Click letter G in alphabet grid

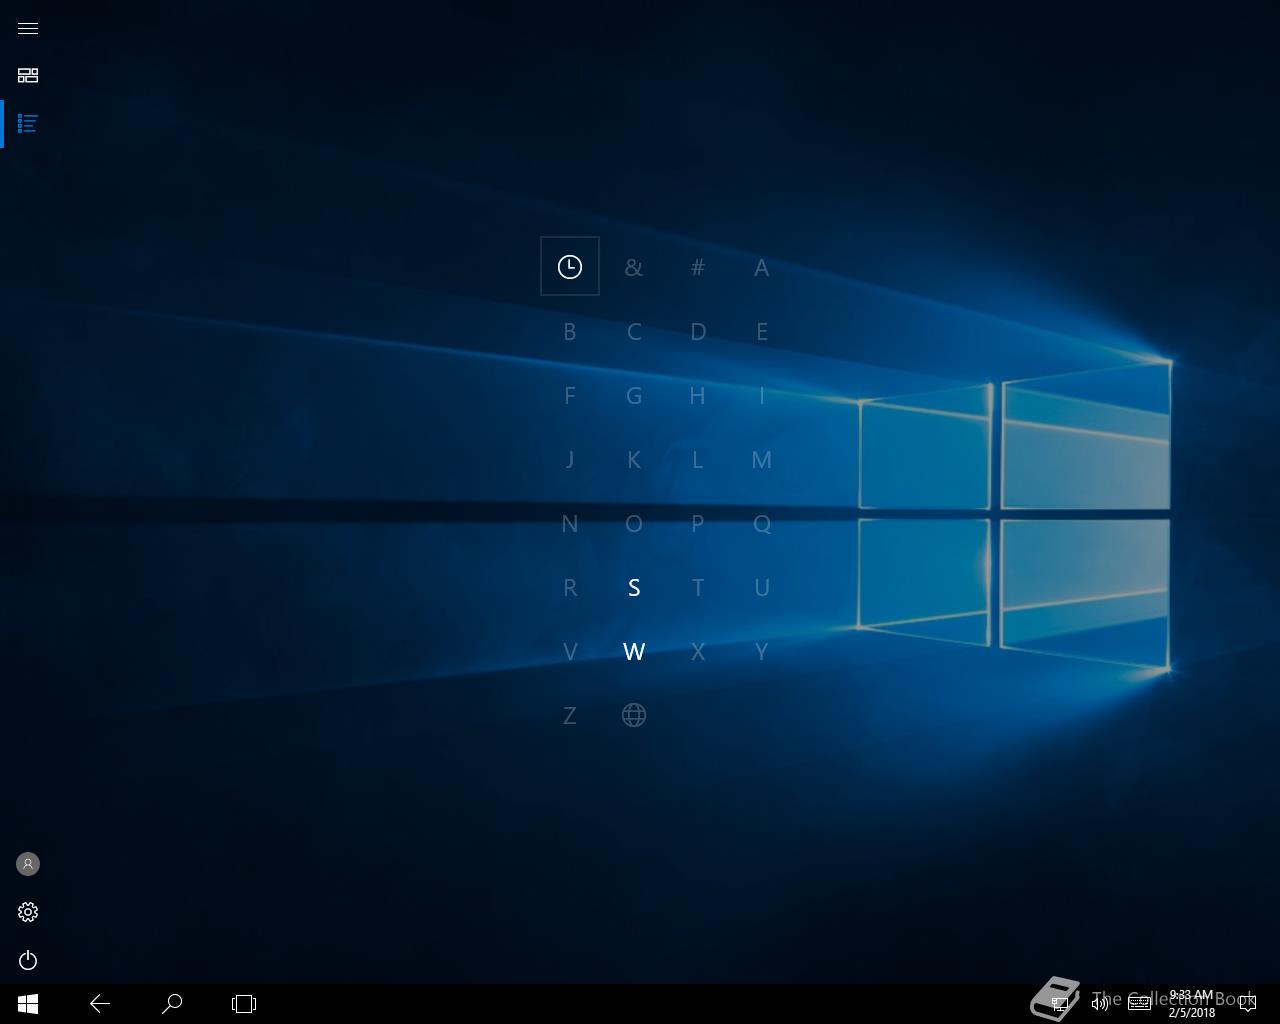coord(634,396)
